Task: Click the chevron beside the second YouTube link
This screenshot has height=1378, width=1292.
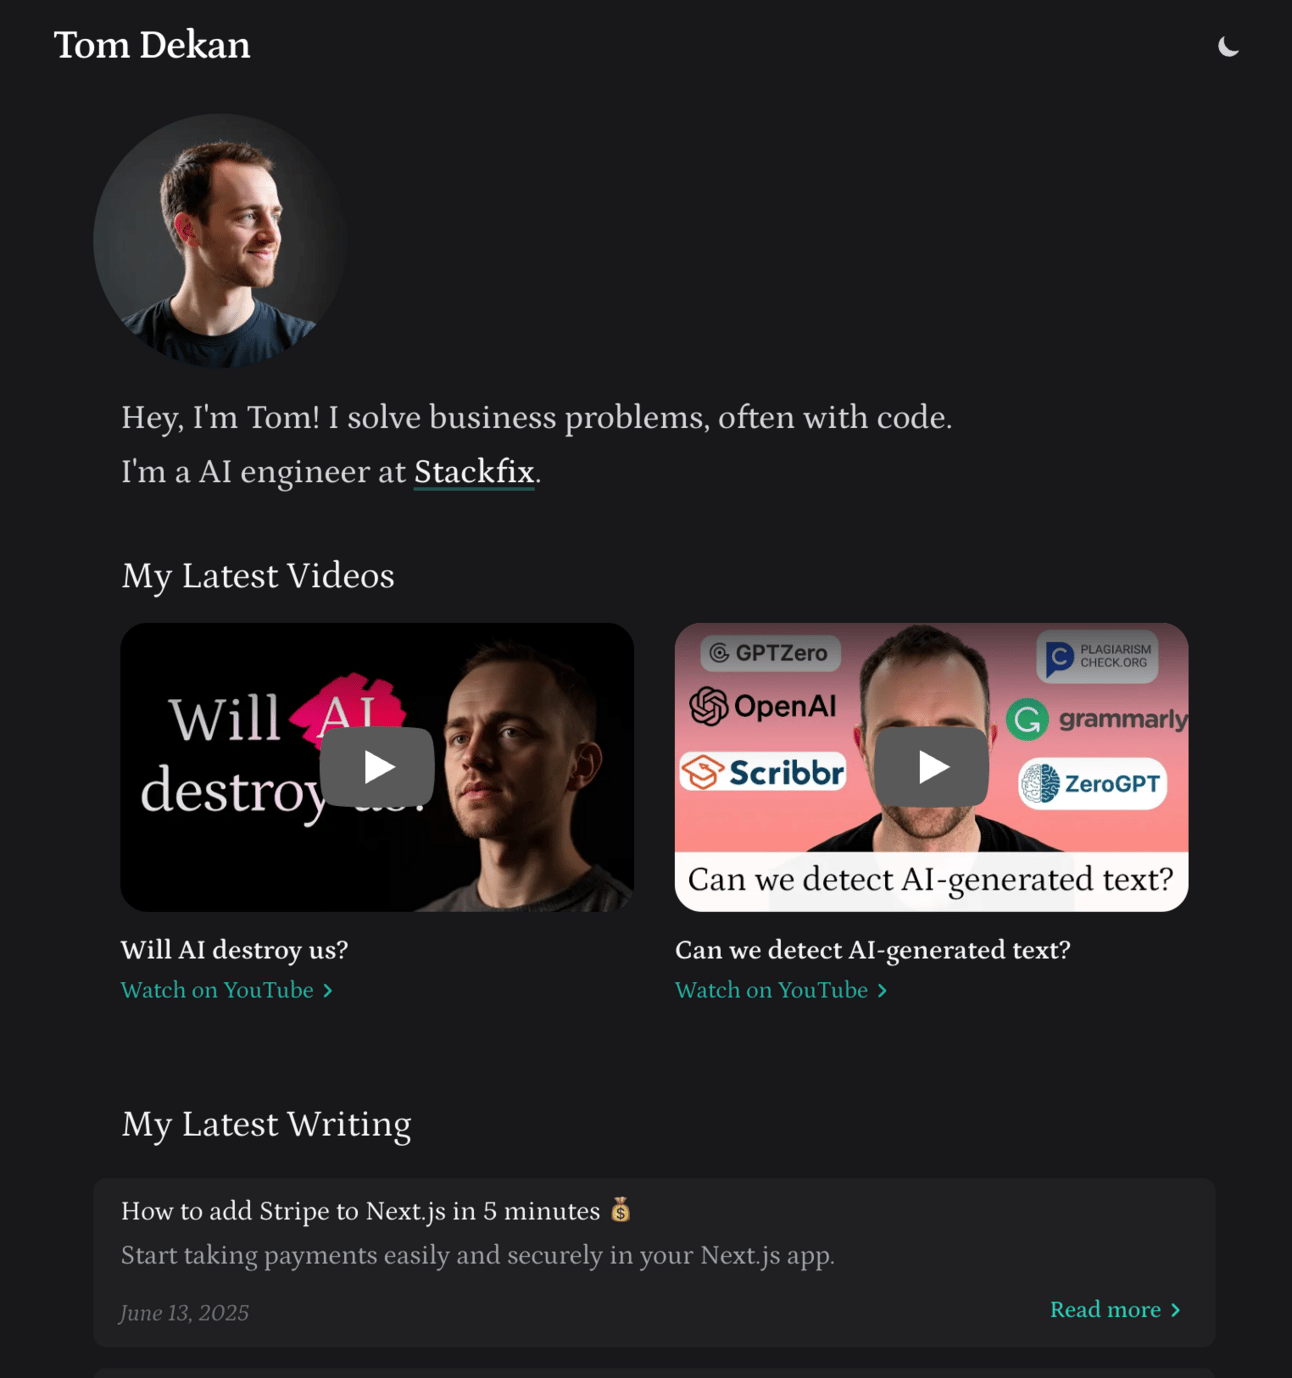Action: click(882, 991)
